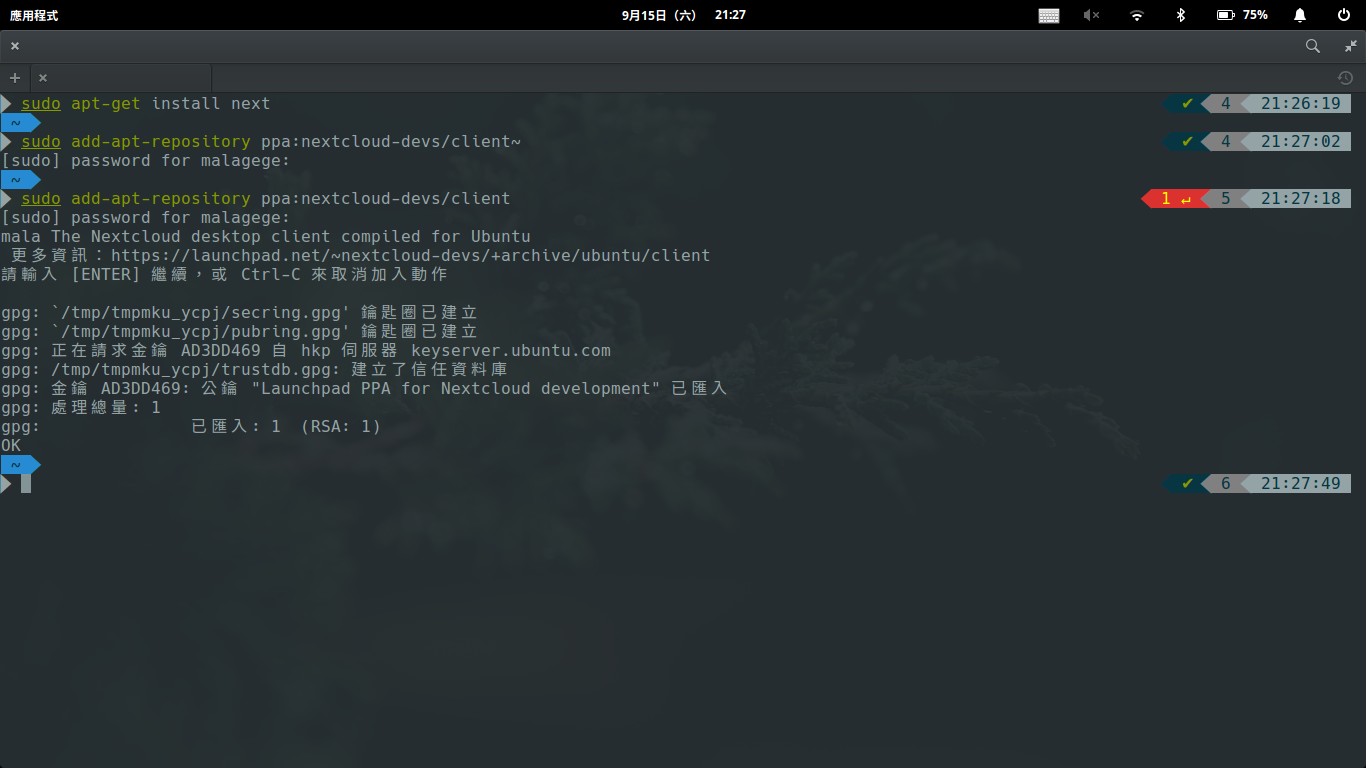
Task: Open the 應用程式 applications menu
Action: [34, 15]
